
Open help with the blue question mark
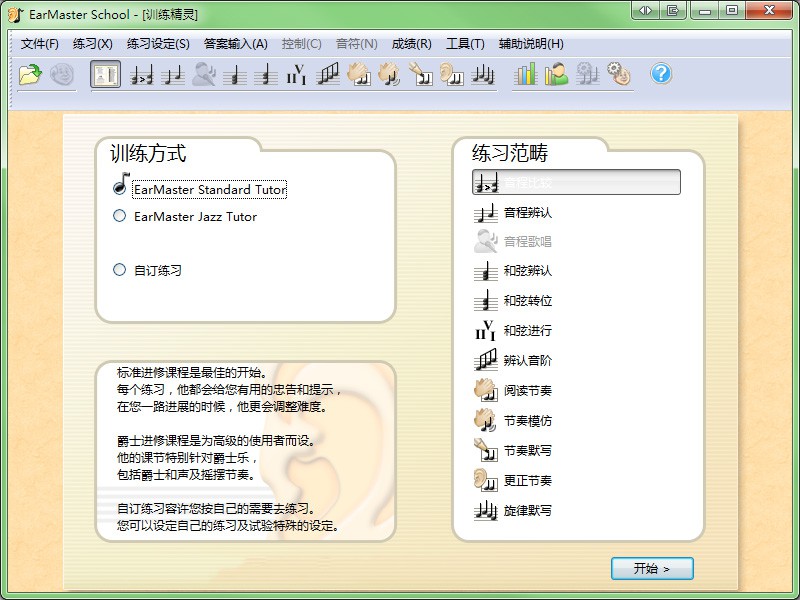[661, 74]
